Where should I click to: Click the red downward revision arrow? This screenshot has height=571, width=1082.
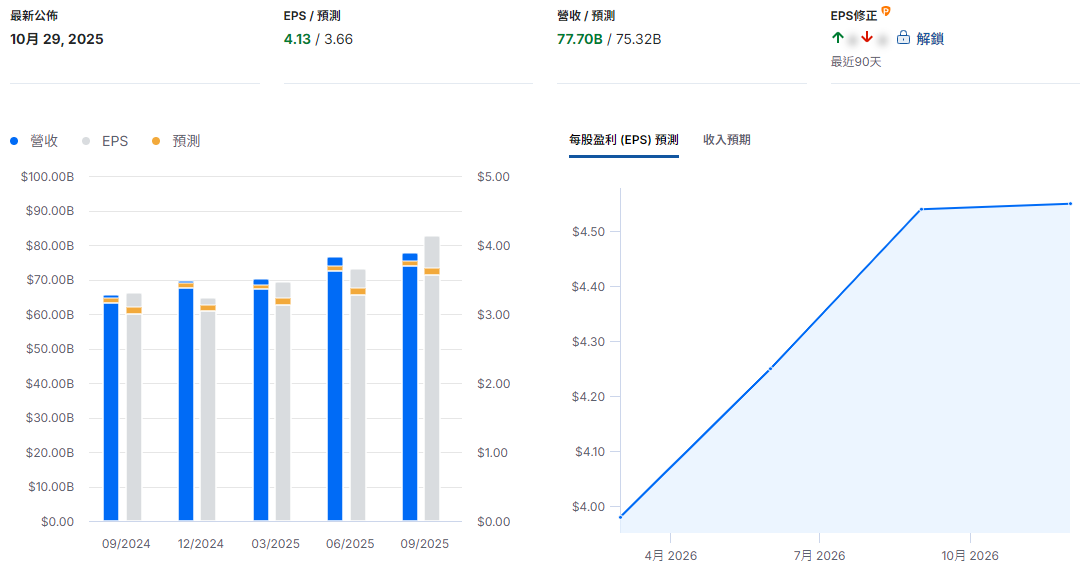tap(867, 38)
